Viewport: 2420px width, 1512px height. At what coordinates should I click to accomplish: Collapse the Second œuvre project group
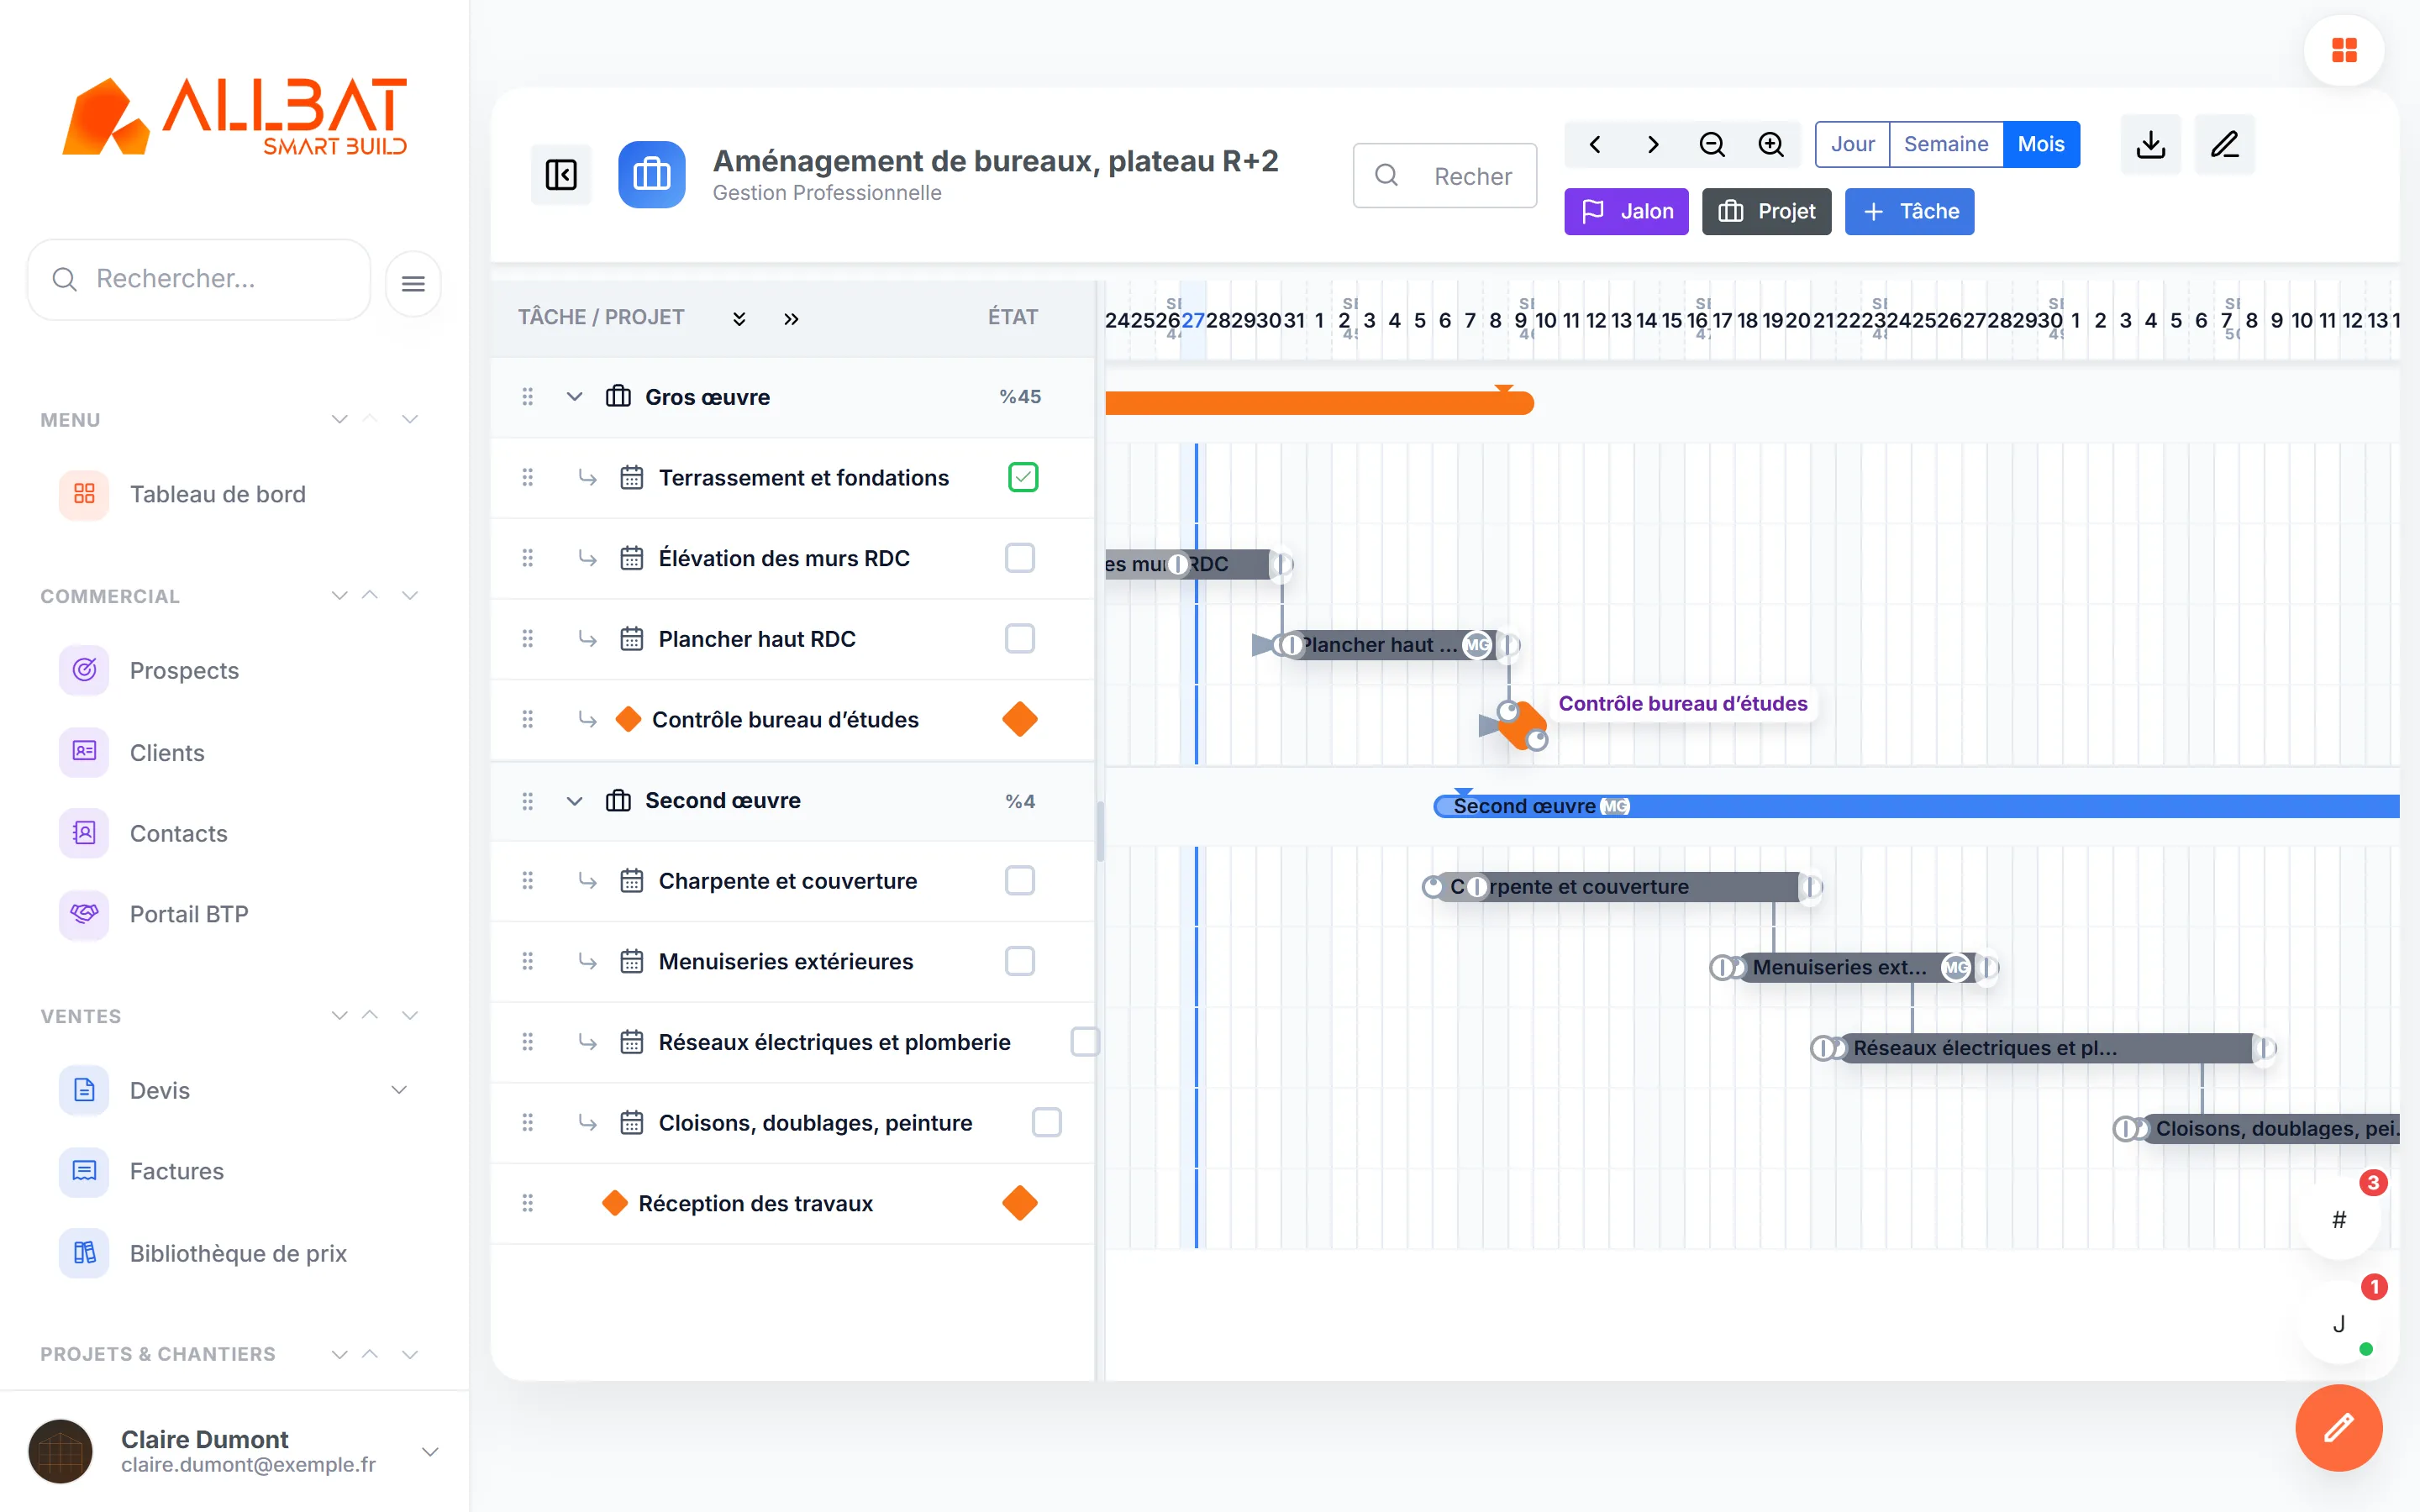[574, 801]
